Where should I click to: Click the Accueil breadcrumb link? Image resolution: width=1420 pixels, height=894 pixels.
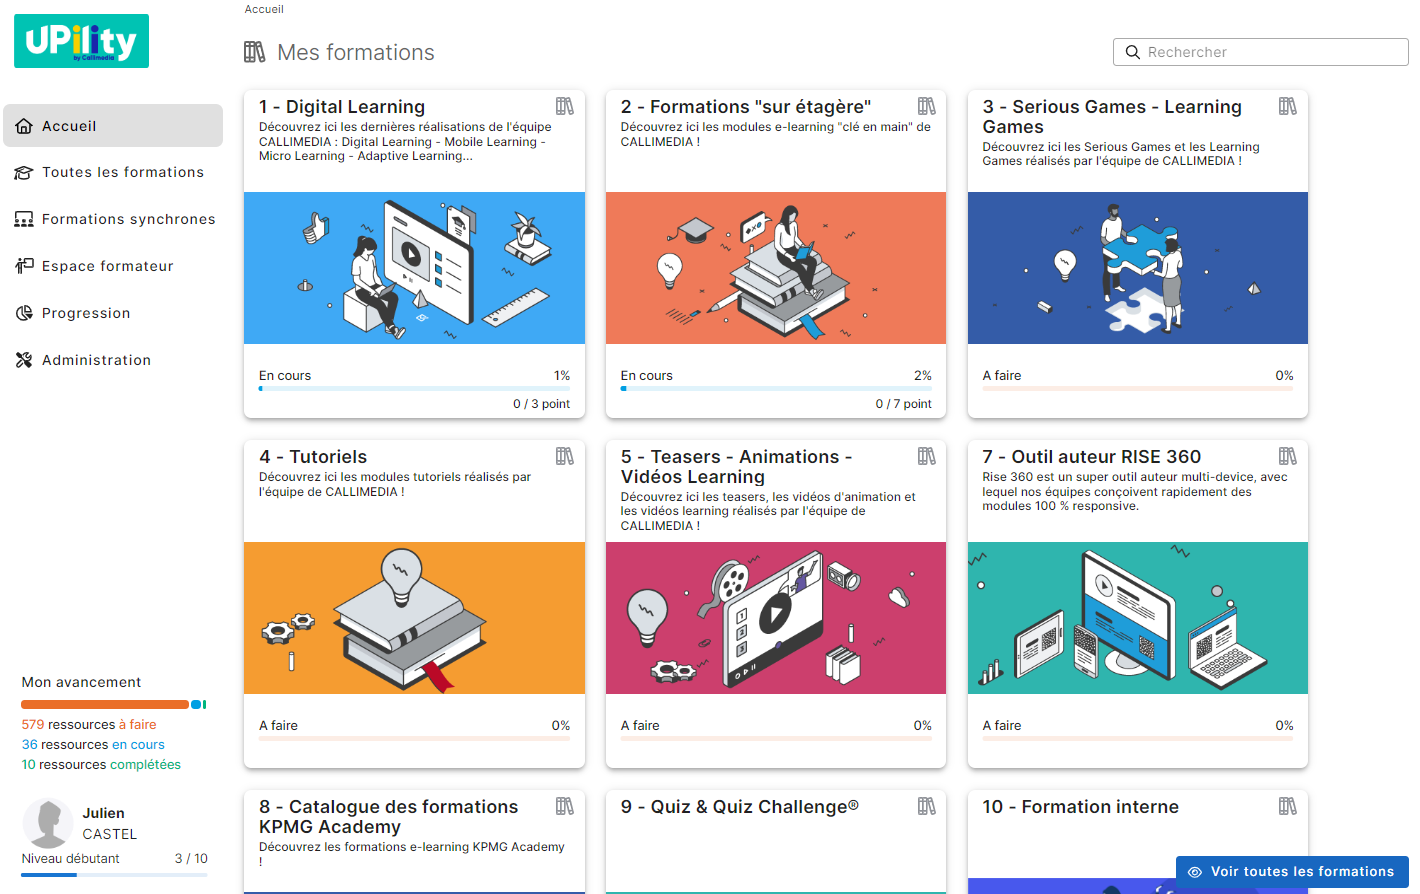coord(264,9)
